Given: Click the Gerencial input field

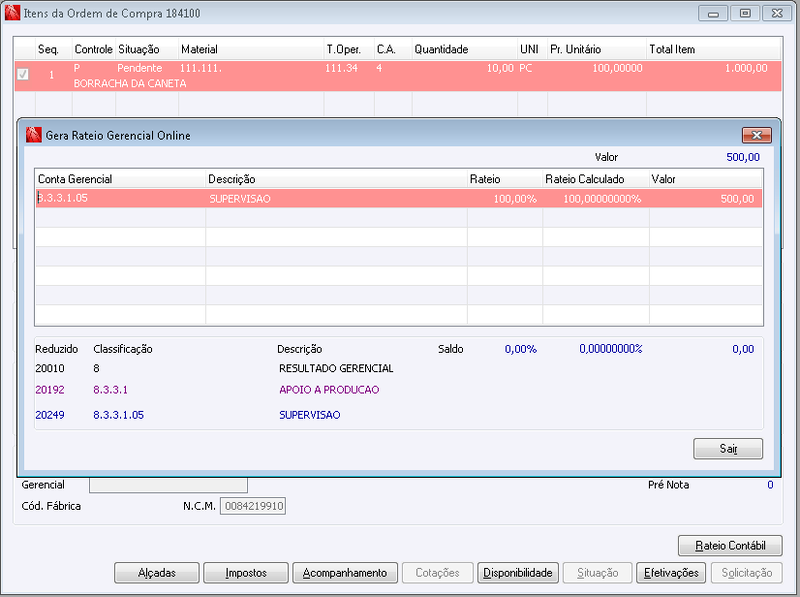Looking at the screenshot, I should (168, 485).
